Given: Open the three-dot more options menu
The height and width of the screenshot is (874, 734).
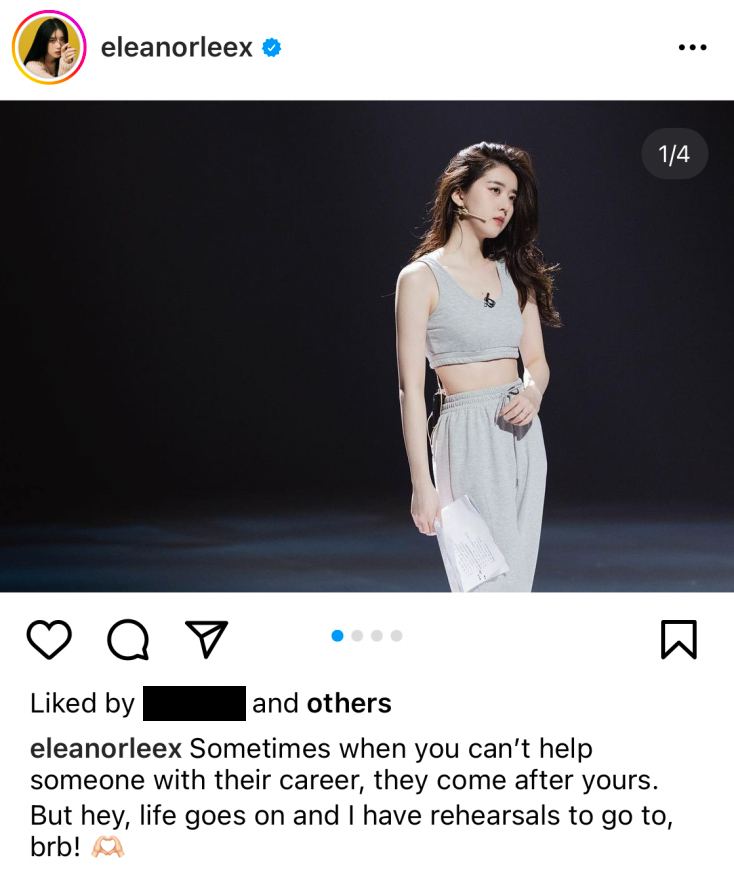Looking at the screenshot, I should (692, 47).
